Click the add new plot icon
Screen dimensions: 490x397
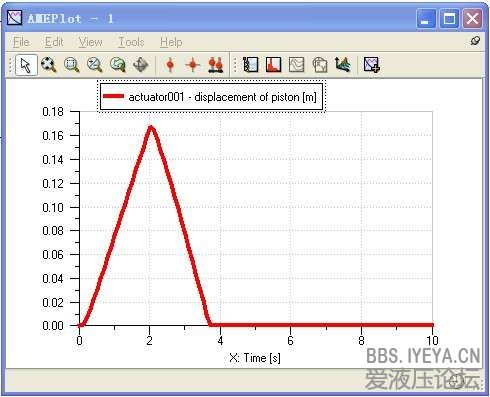coord(372,65)
